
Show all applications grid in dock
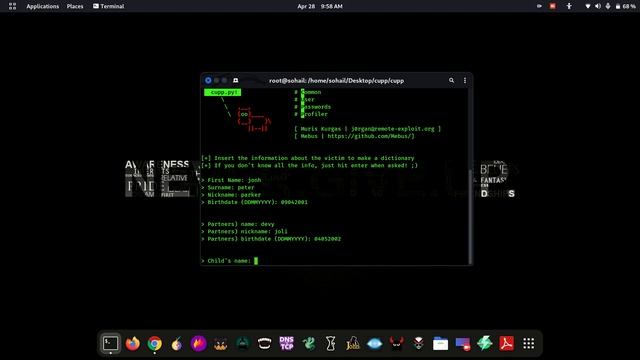pyautogui.click(x=529, y=343)
